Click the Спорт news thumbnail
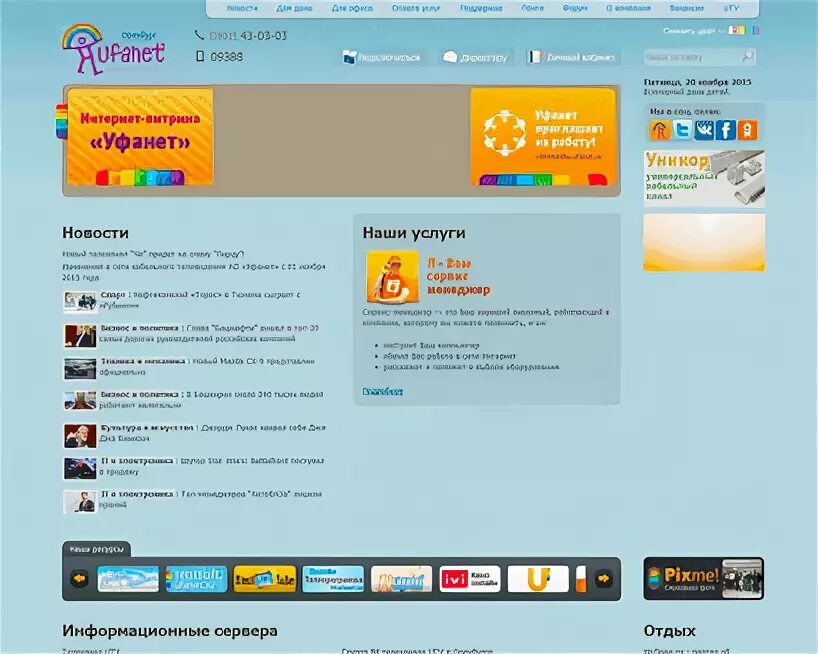 coord(80,302)
